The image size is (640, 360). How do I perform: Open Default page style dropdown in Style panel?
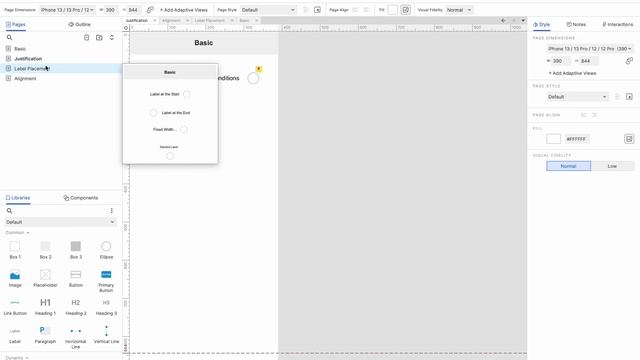577,97
